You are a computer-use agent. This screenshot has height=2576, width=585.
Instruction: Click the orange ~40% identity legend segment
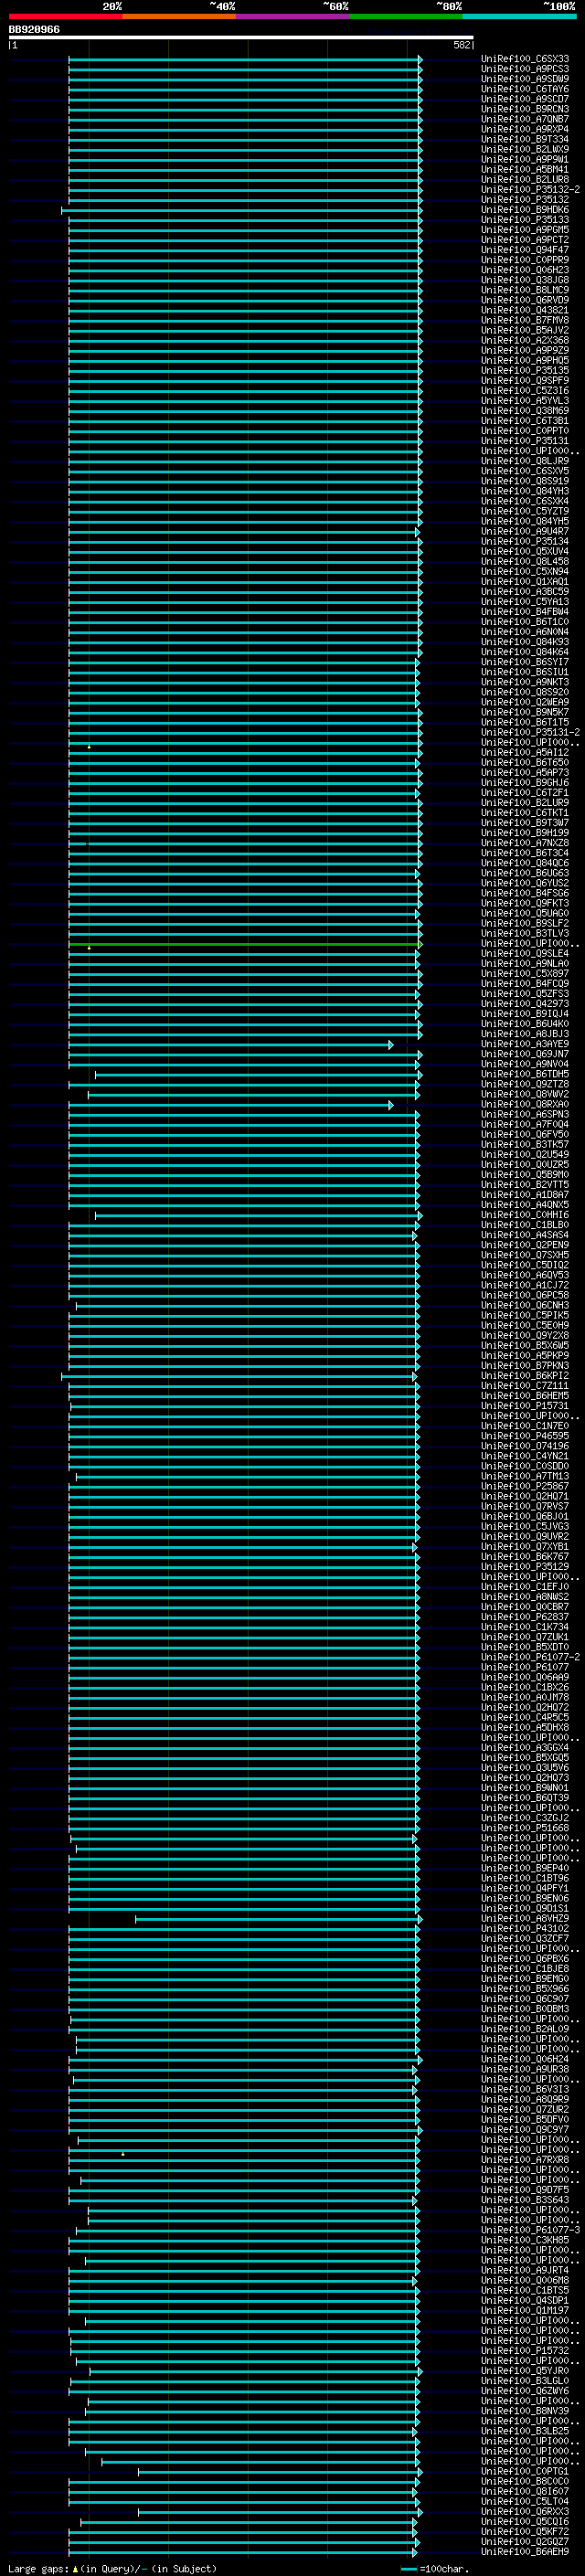point(179,16)
